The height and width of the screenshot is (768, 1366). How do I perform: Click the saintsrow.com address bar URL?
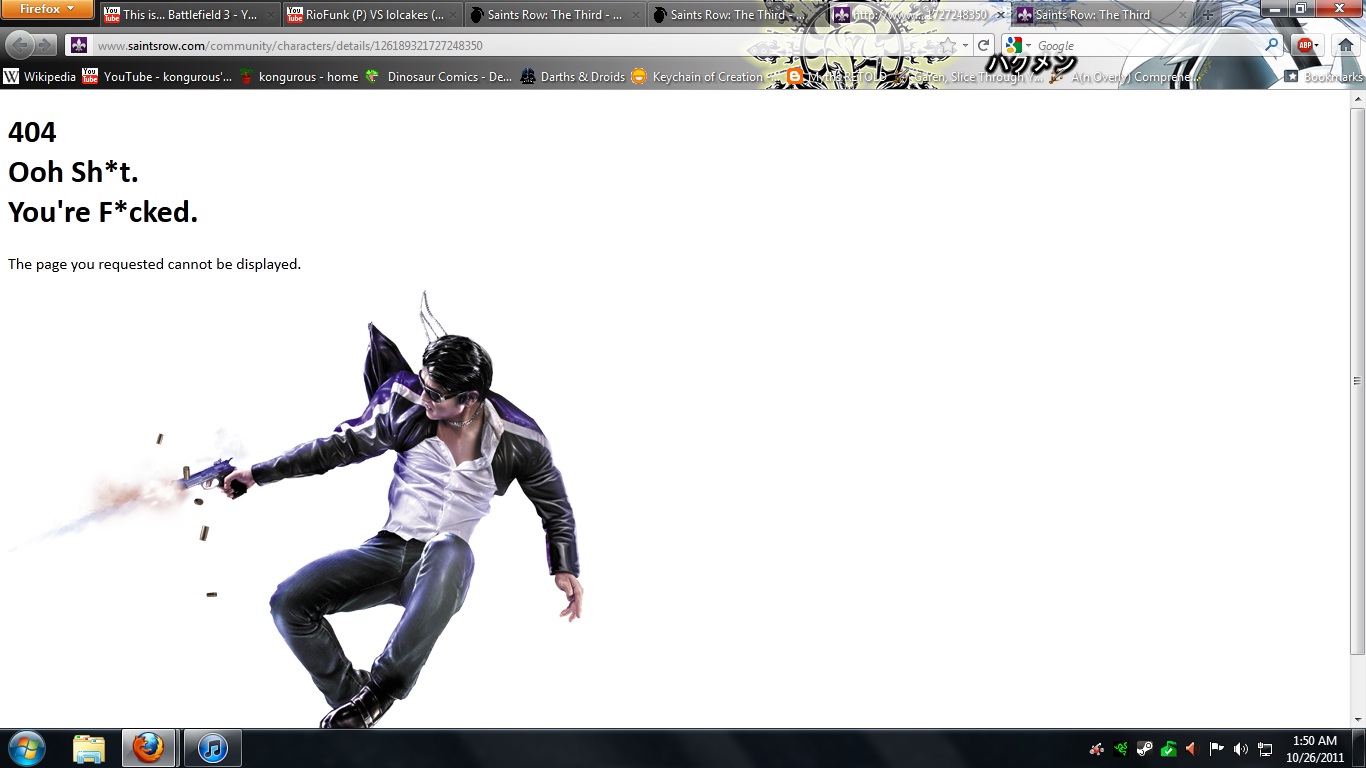coord(290,46)
